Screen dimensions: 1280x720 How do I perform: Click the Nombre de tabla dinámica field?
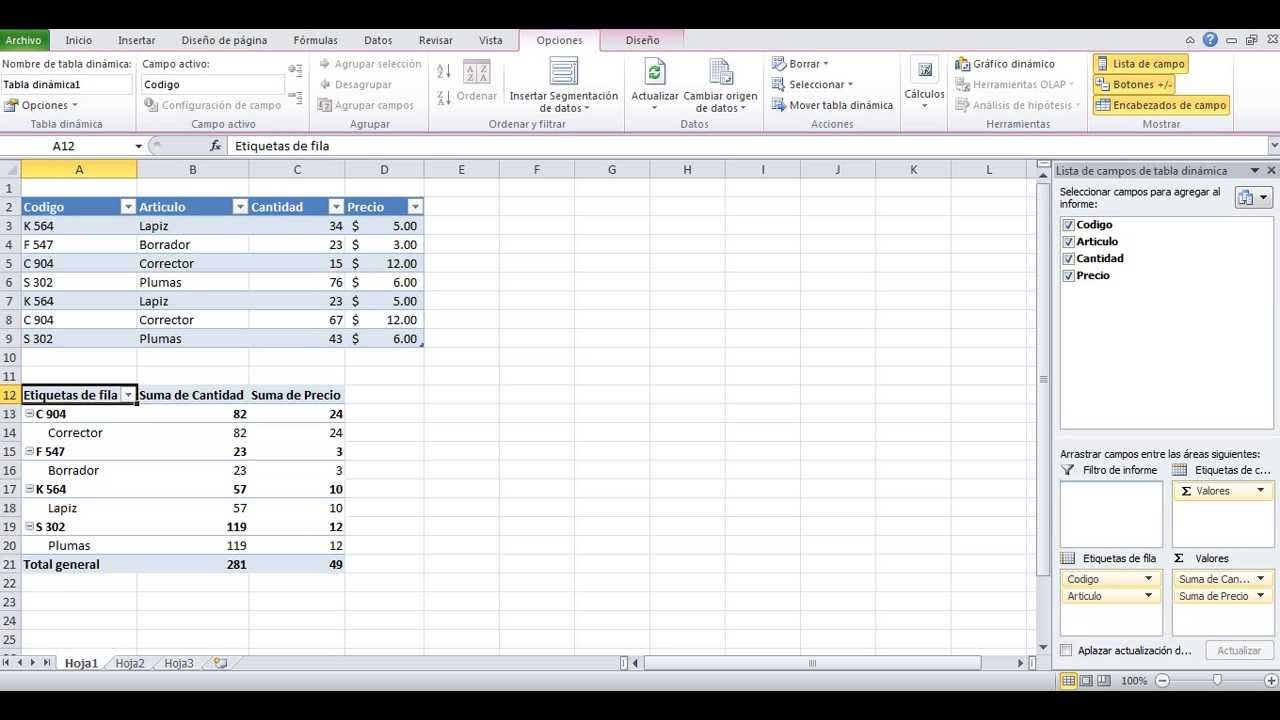point(66,85)
